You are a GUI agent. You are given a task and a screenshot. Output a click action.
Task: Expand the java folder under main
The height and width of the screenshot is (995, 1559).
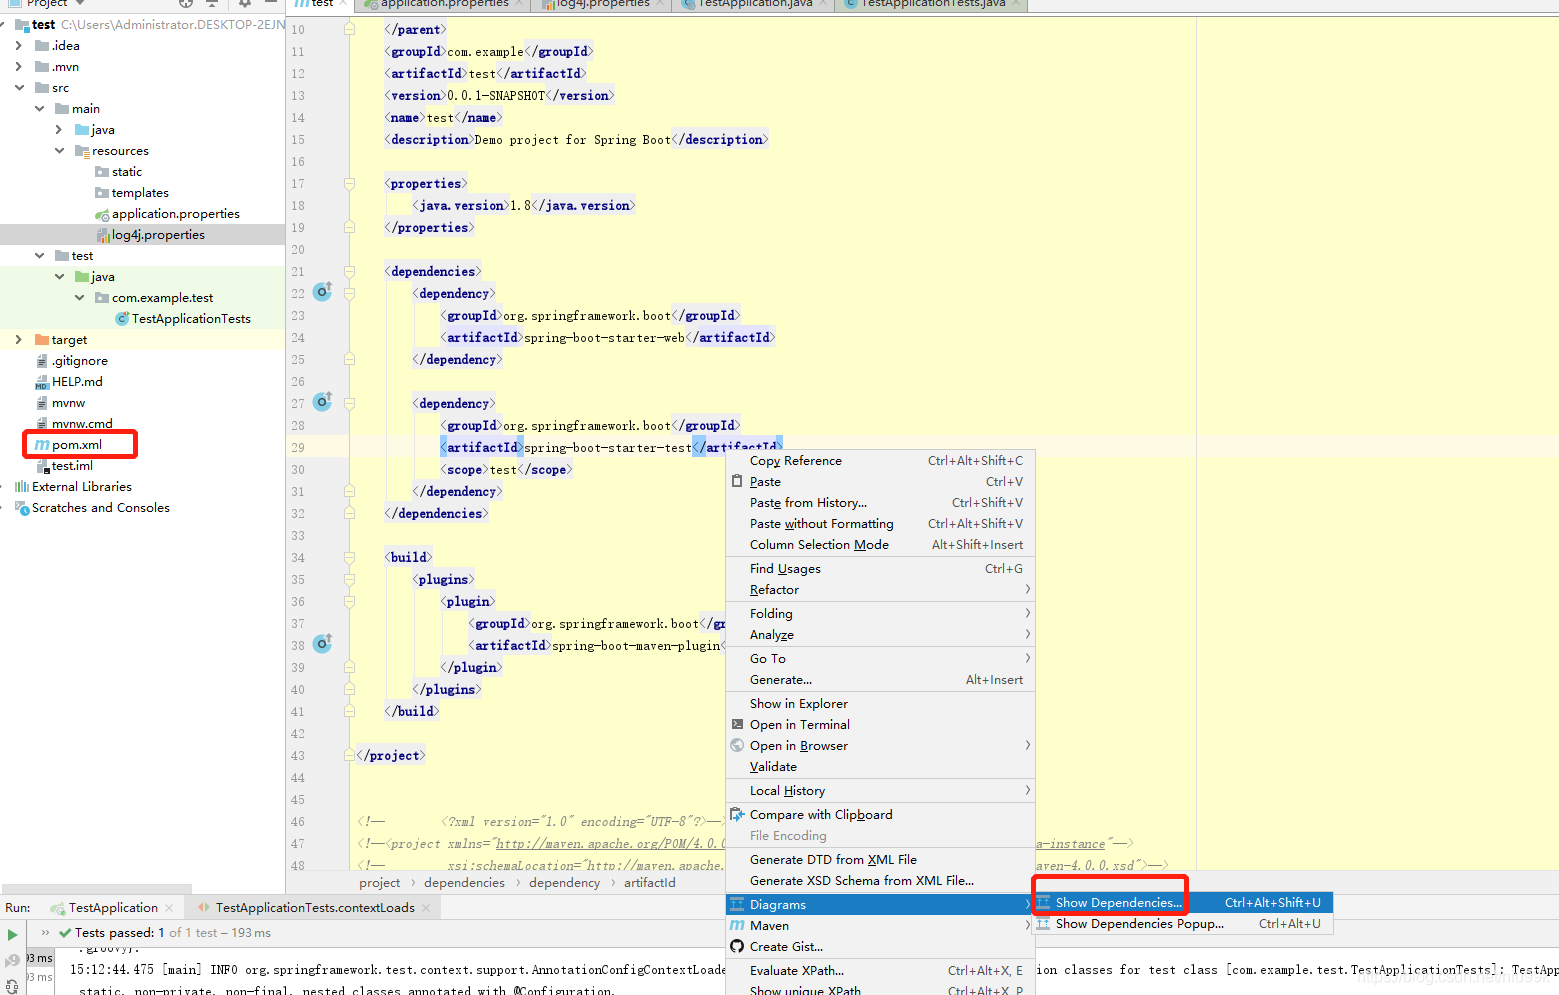pyautogui.click(x=59, y=130)
